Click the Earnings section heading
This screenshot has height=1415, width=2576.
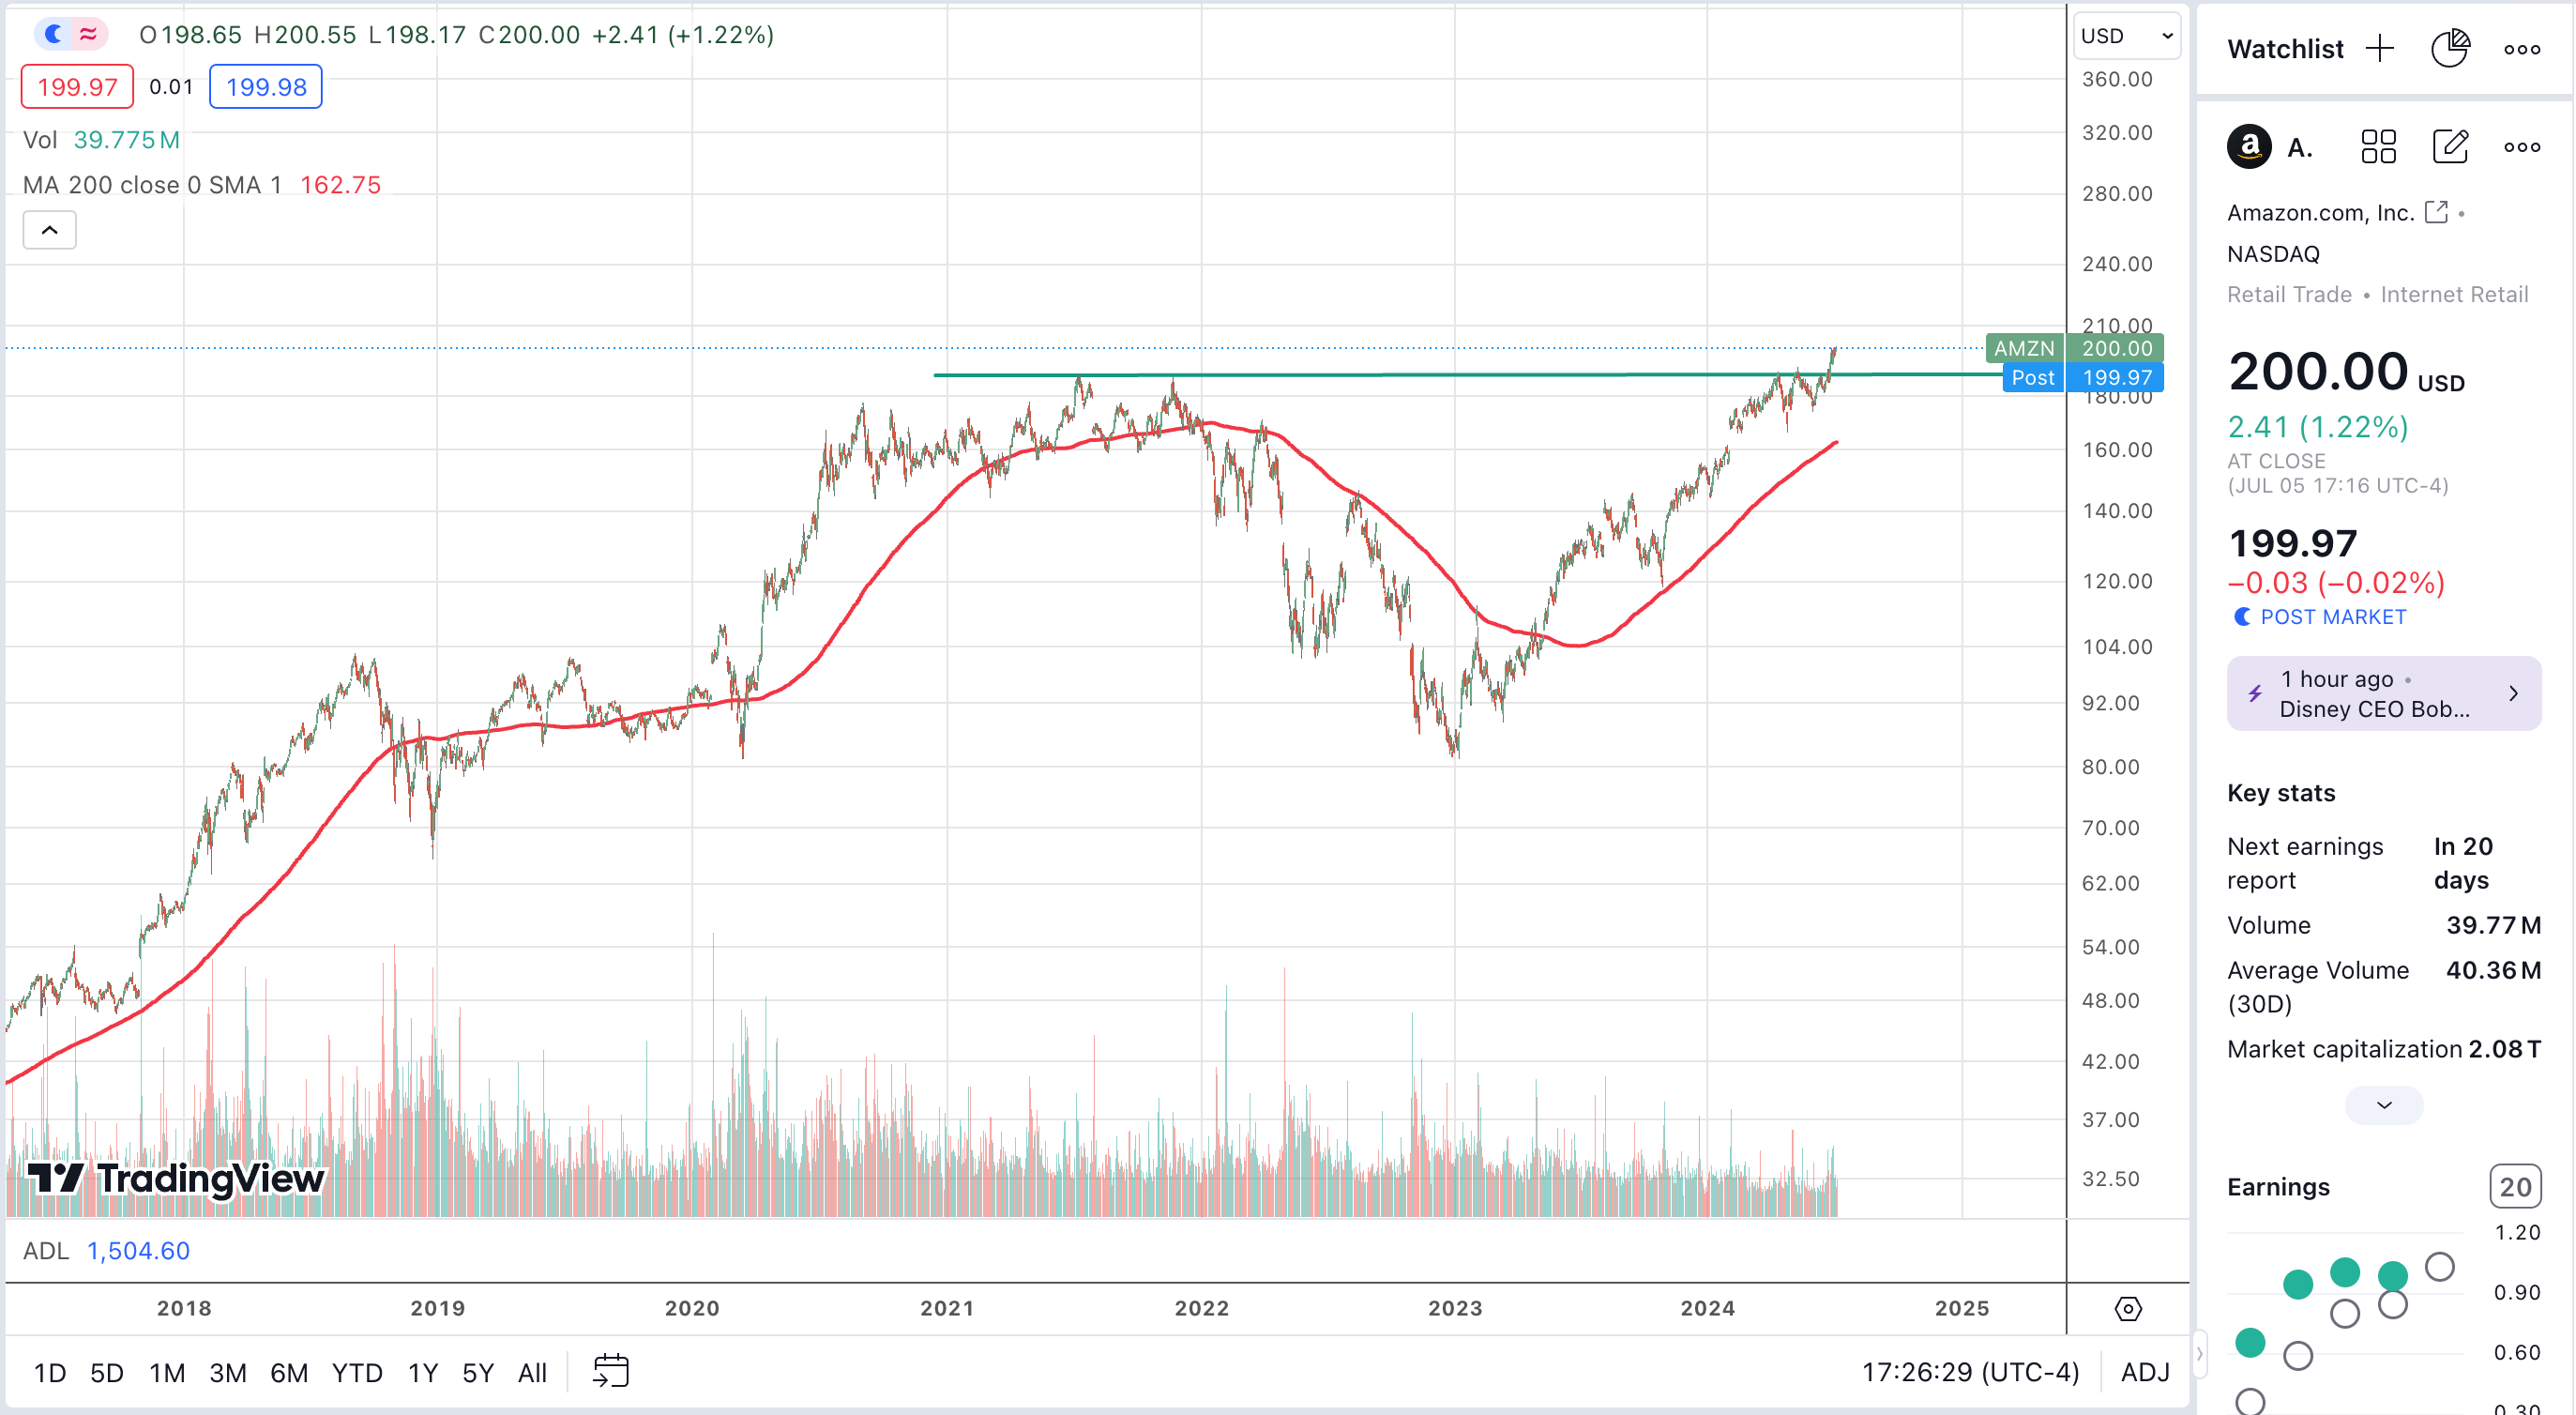(x=2278, y=1187)
